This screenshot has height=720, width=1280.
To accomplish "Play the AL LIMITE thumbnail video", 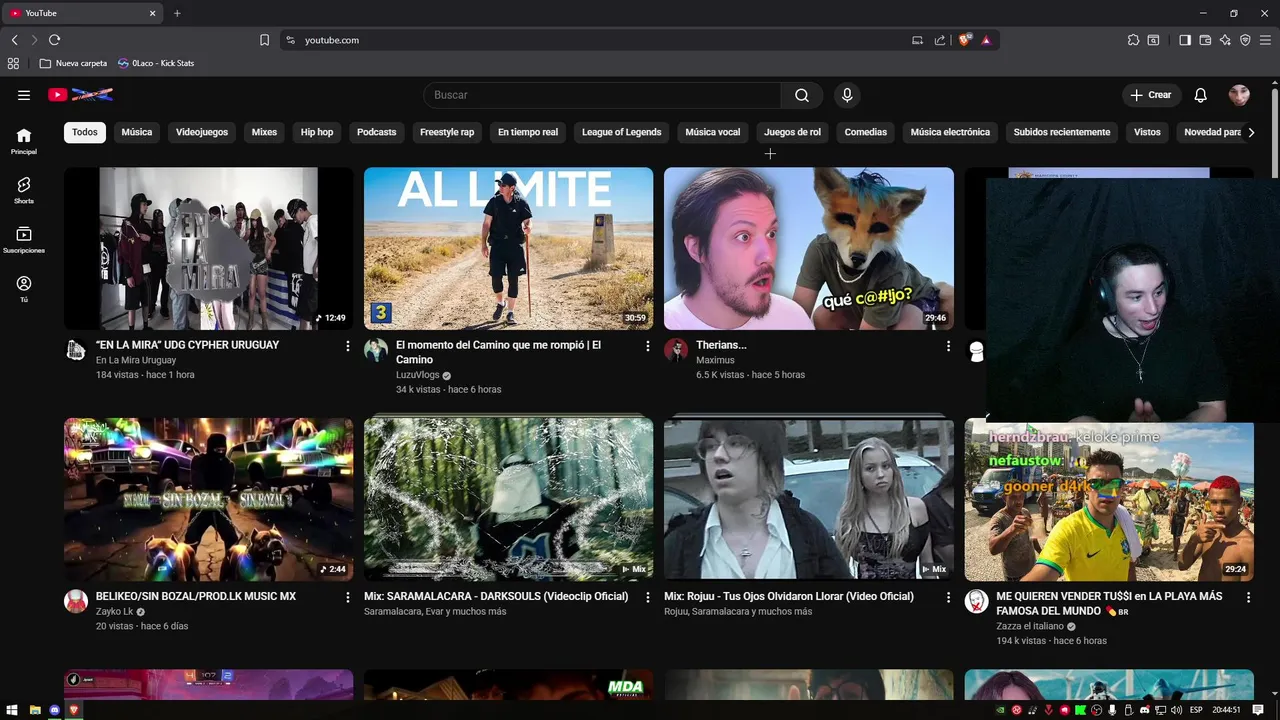I will pyautogui.click(x=508, y=248).
